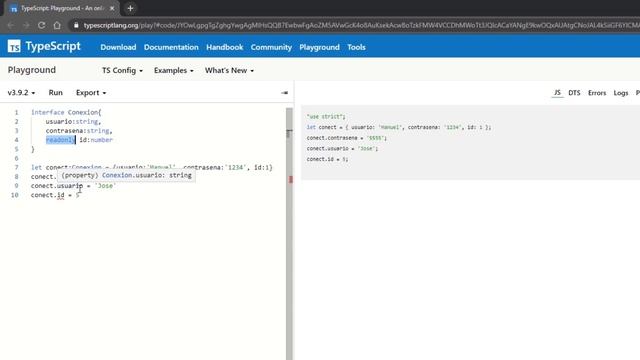Click 'usuario:string,' on line 2
This screenshot has width=640, height=360.
pos(73,122)
